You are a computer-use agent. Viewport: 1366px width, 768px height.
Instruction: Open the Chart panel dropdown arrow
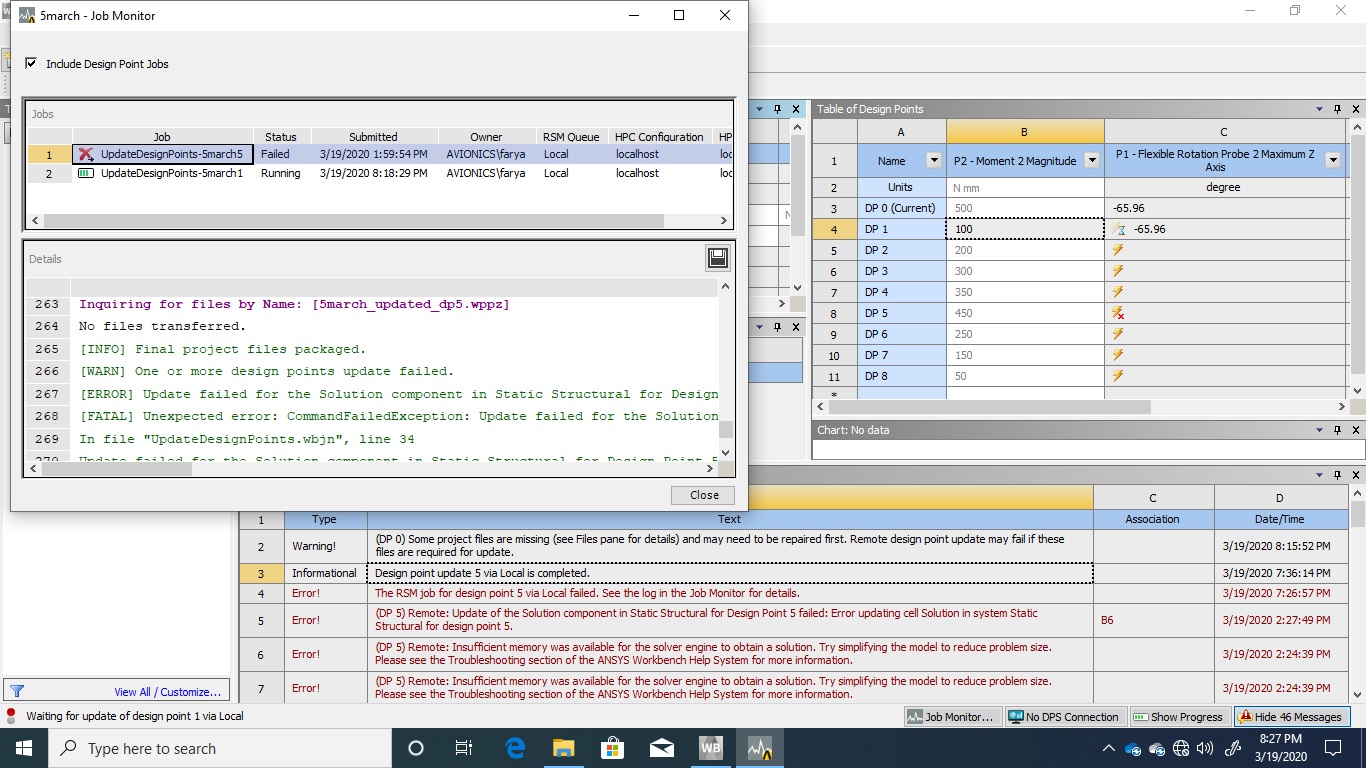click(1320, 430)
